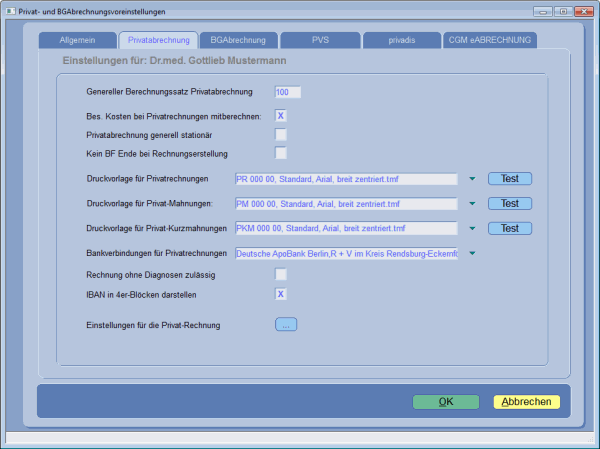Viewport: 600px width, 449px height.
Task: Toggle Bes. Kosten bei Privatrechnungen mitberechnen checkbox
Action: click(281, 116)
